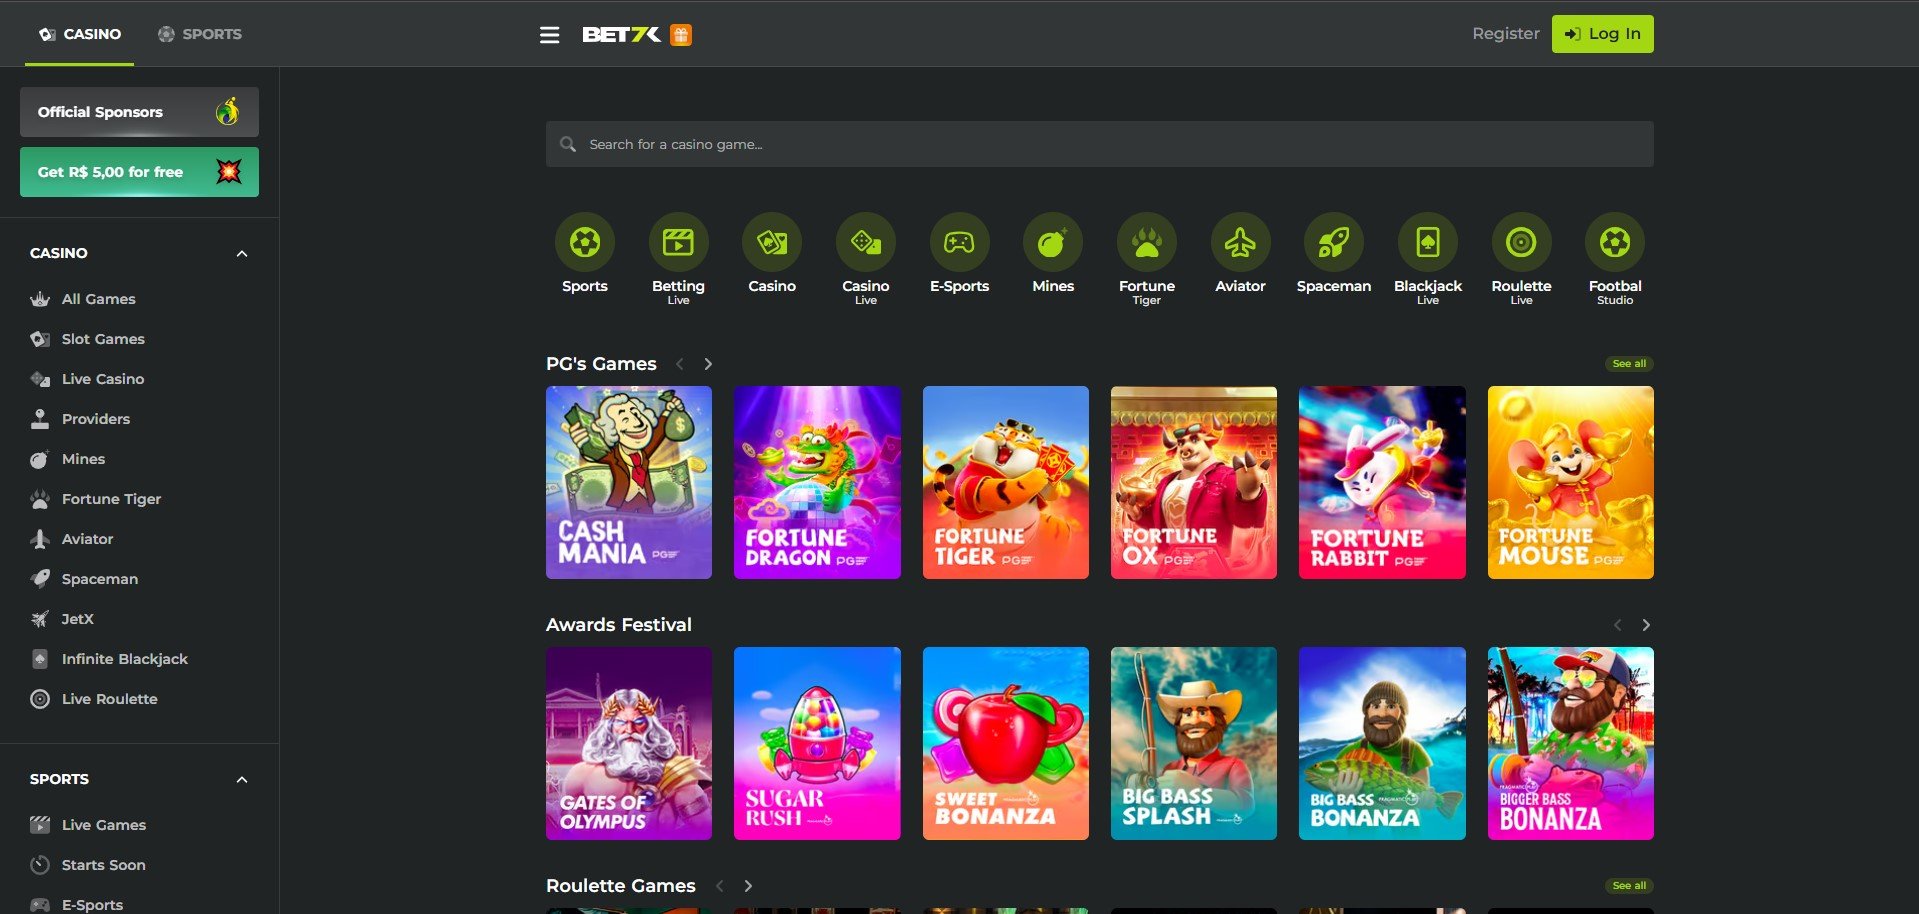Show next PG's Games with right arrow
Image resolution: width=1919 pixels, height=914 pixels.
[x=708, y=364]
